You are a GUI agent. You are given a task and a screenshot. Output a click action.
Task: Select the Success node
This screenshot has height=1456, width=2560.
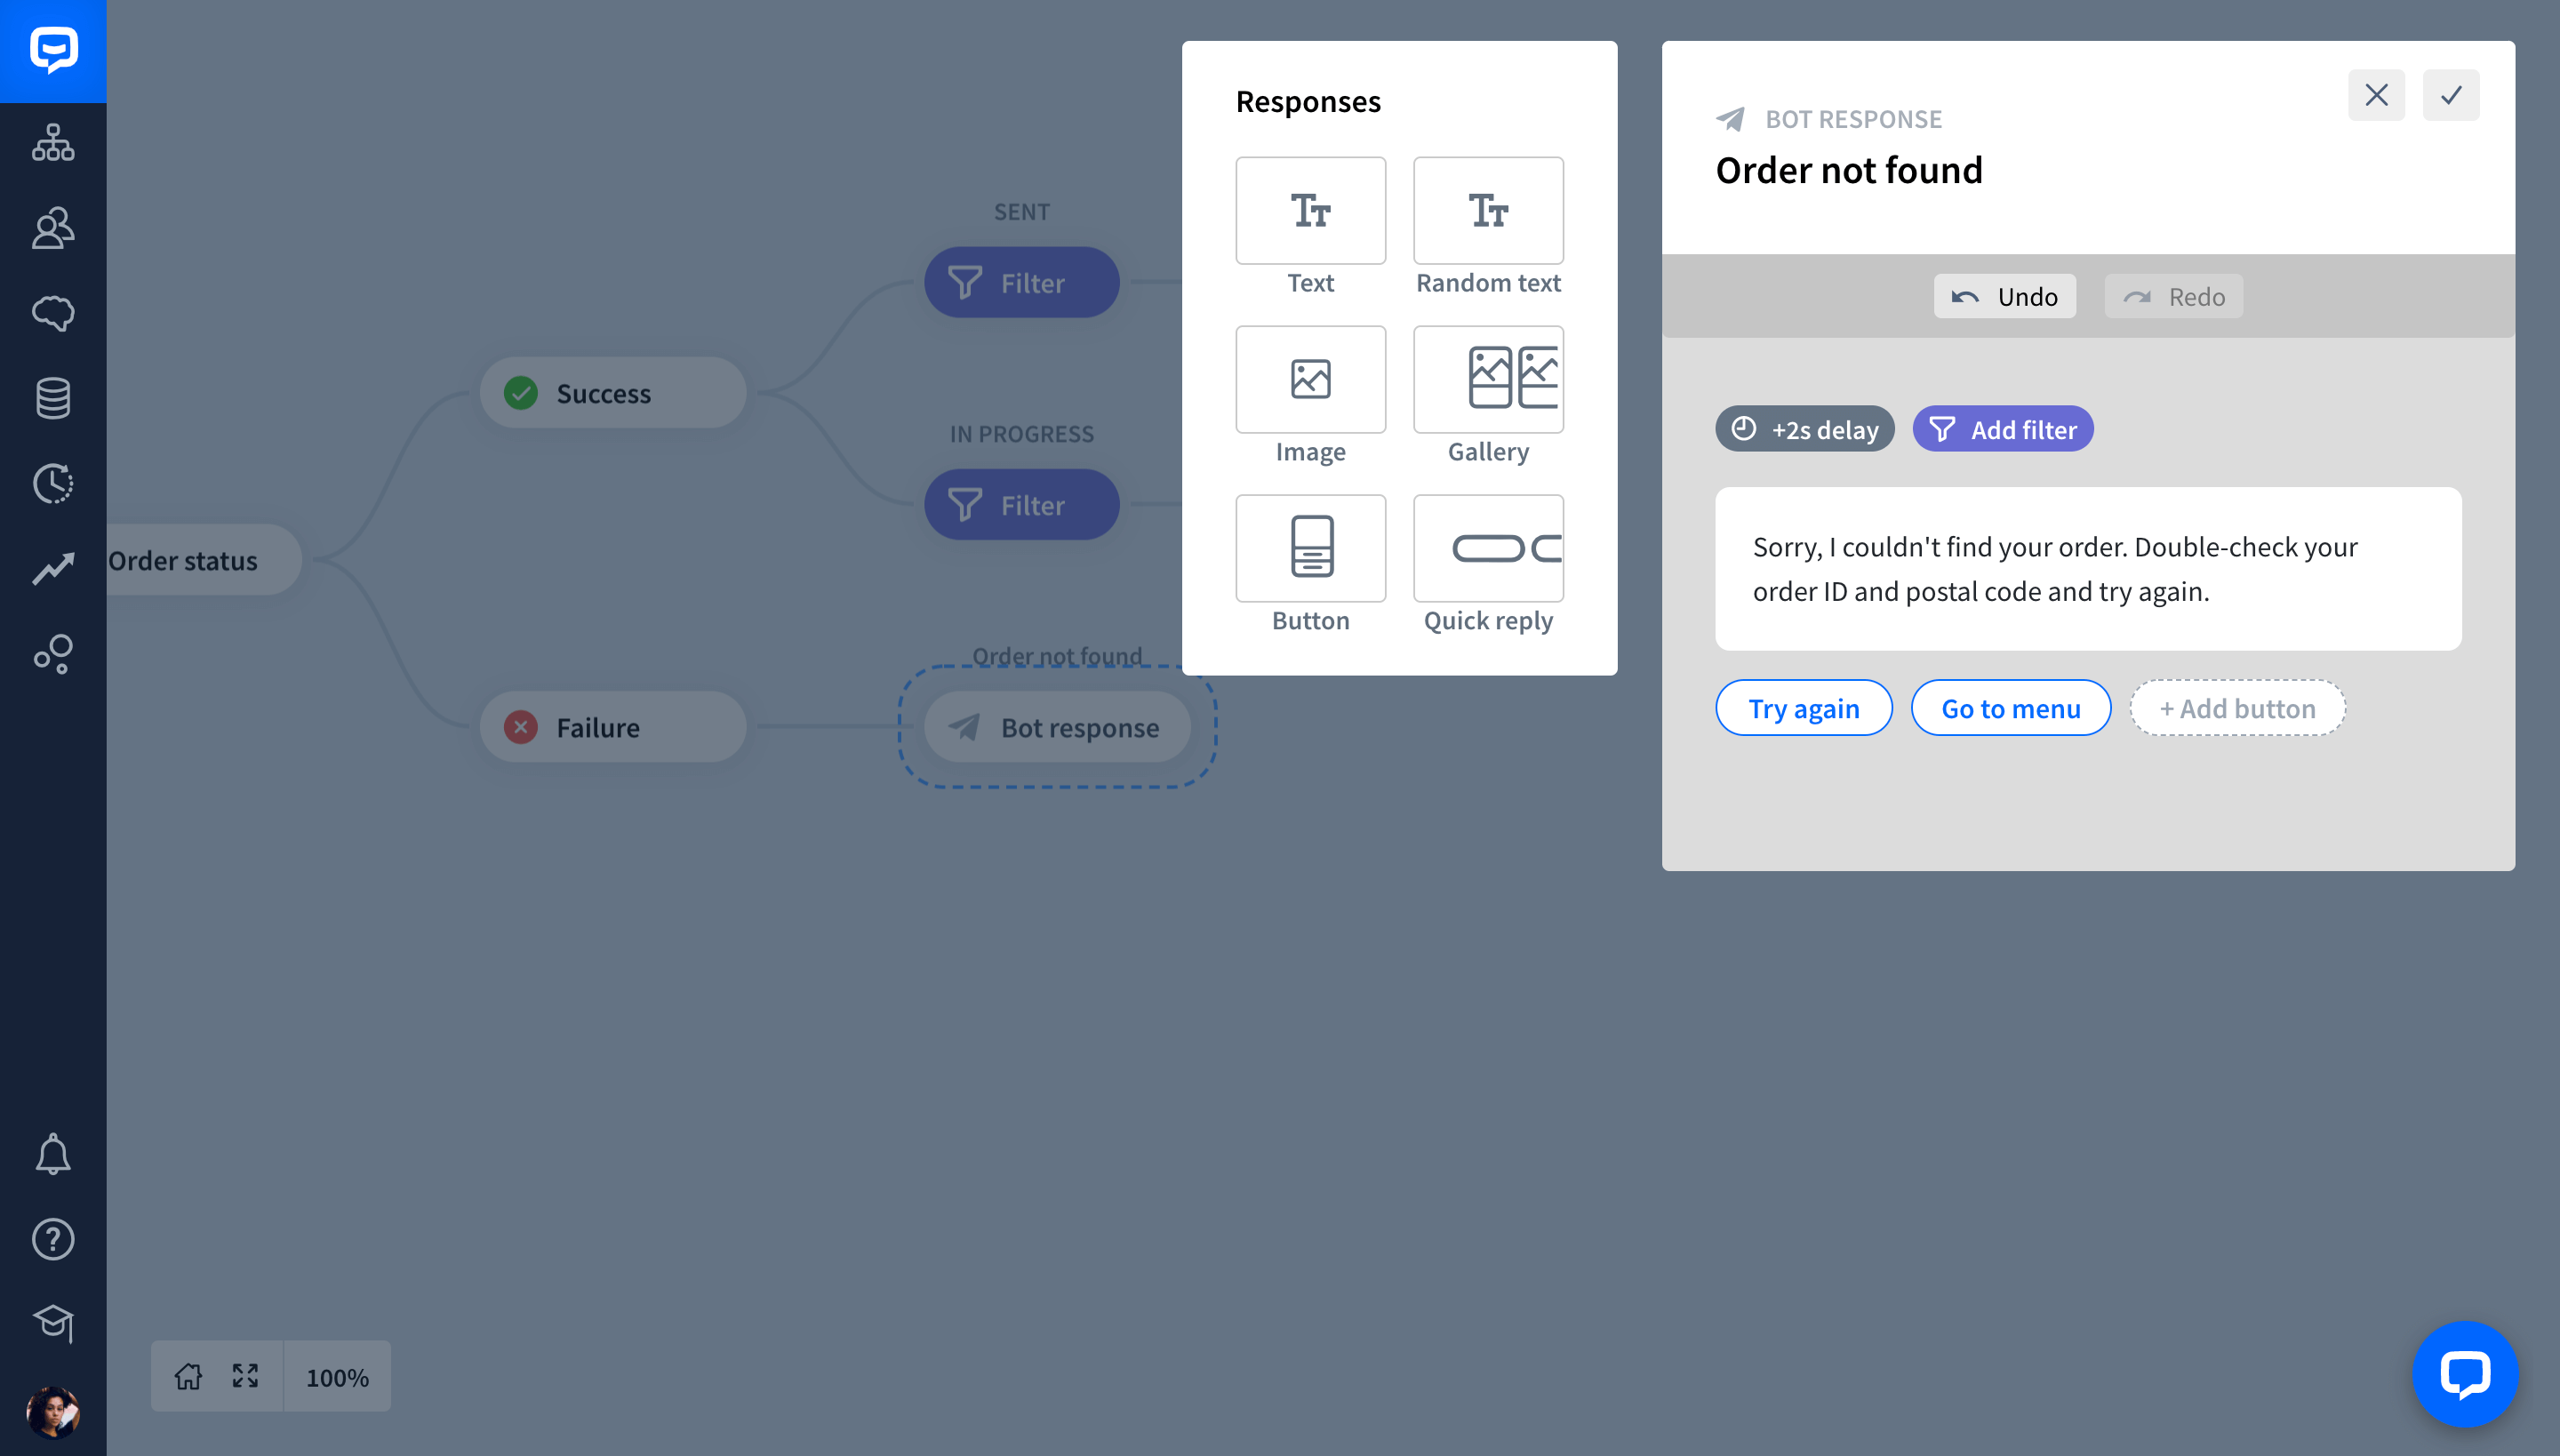tap(612, 393)
